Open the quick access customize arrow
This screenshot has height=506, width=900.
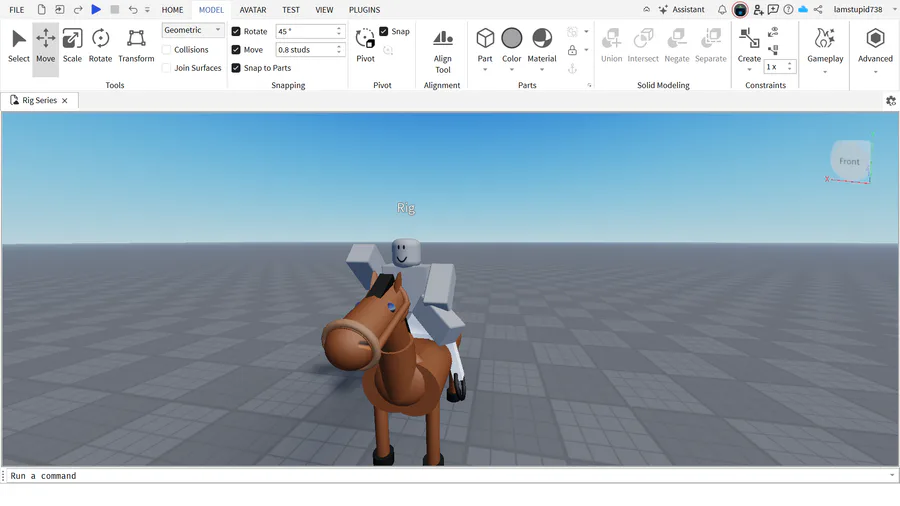pos(147,10)
